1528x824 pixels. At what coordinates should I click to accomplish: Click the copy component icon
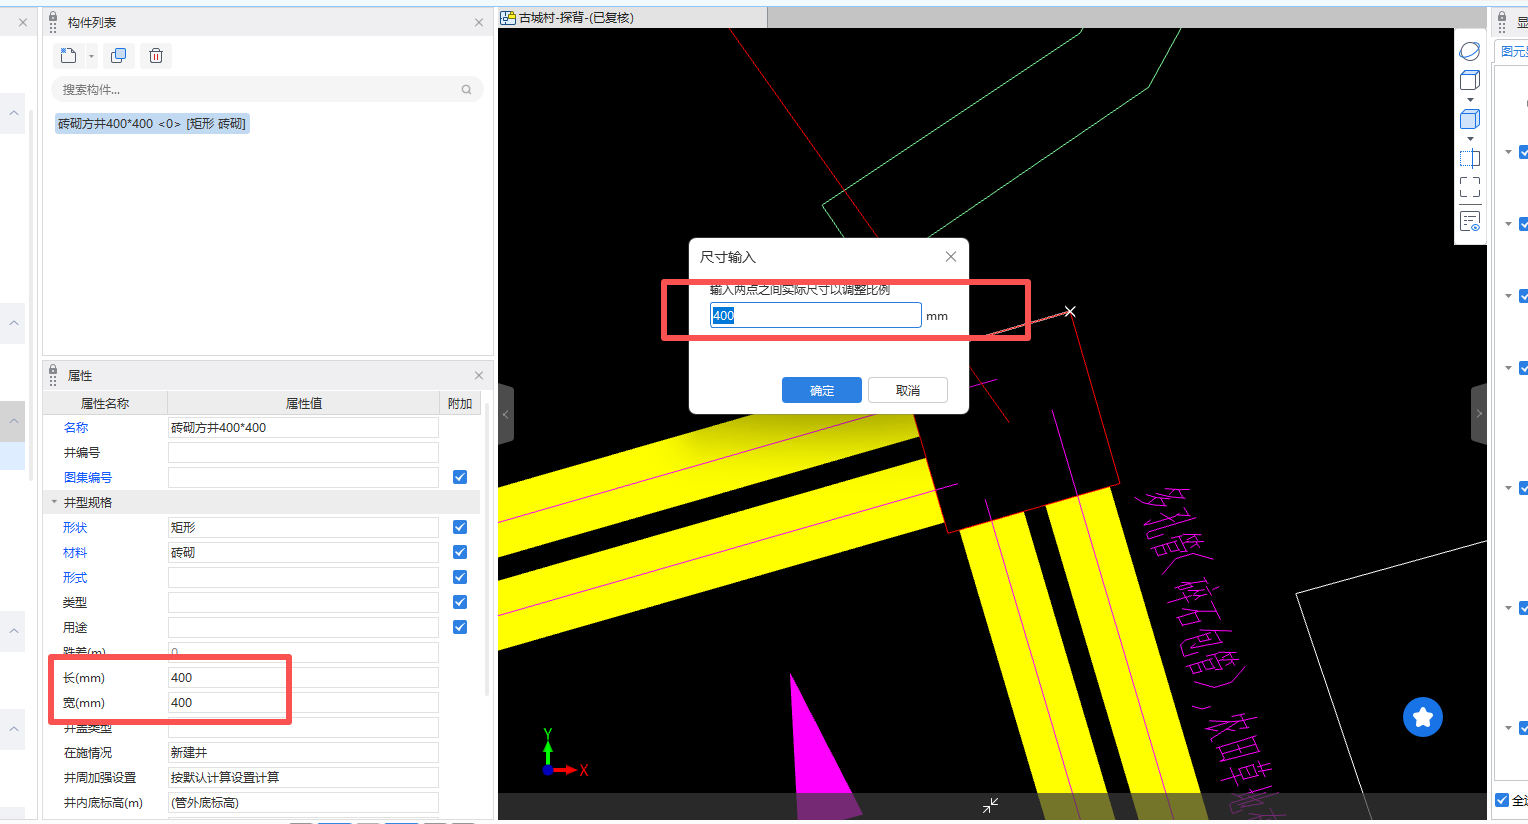118,56
